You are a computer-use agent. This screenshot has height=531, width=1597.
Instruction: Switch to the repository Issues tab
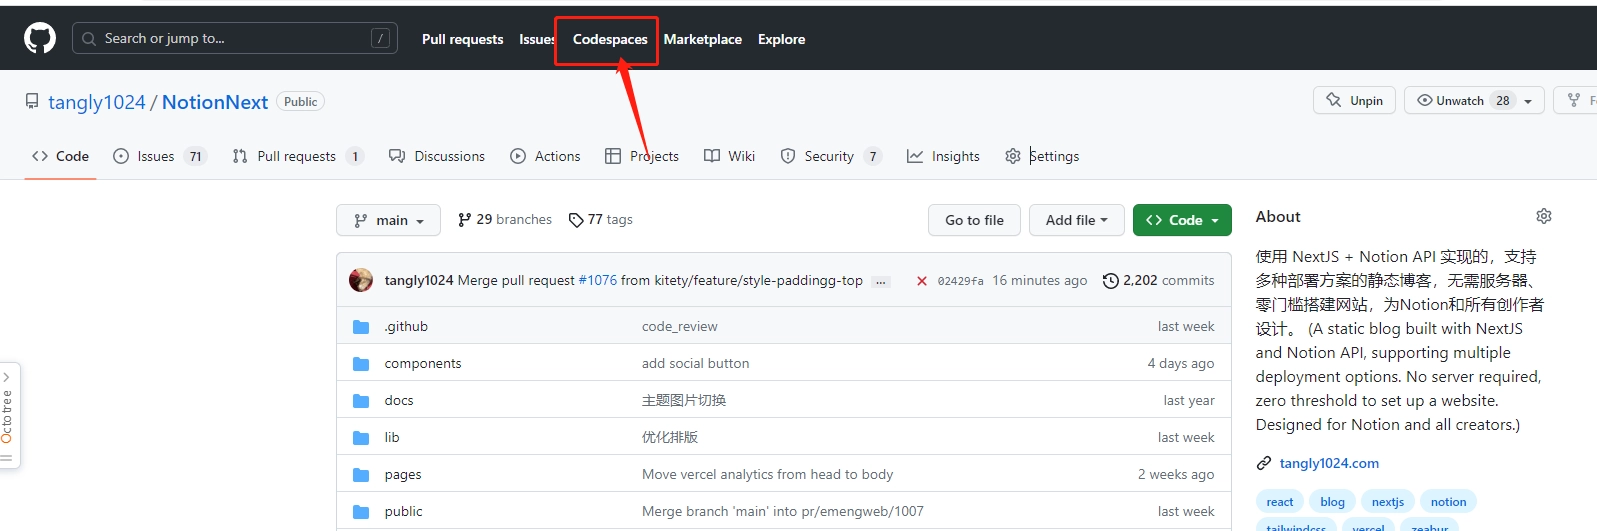160,156
